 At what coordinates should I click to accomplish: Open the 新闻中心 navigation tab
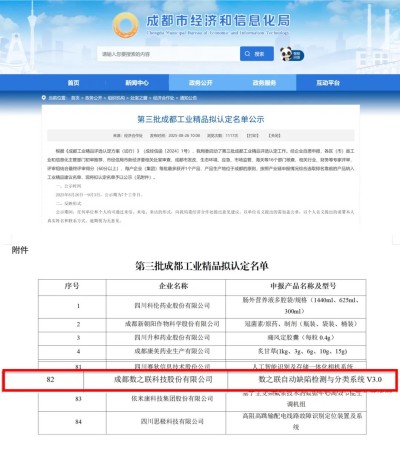(x=137, y=83)
